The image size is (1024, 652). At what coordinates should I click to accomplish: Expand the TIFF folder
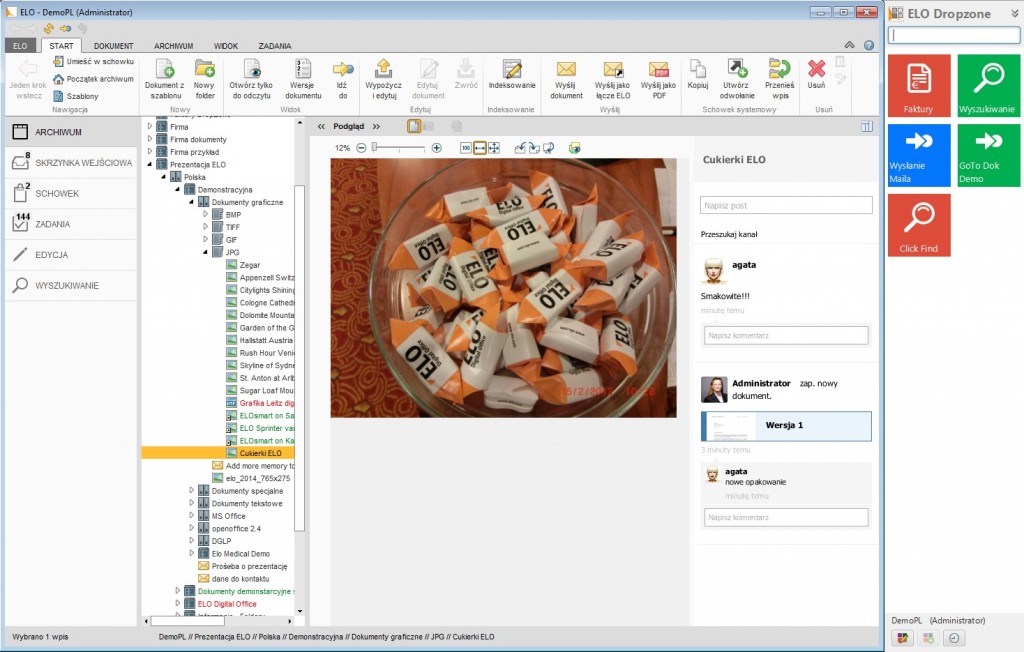pos(205,227)
